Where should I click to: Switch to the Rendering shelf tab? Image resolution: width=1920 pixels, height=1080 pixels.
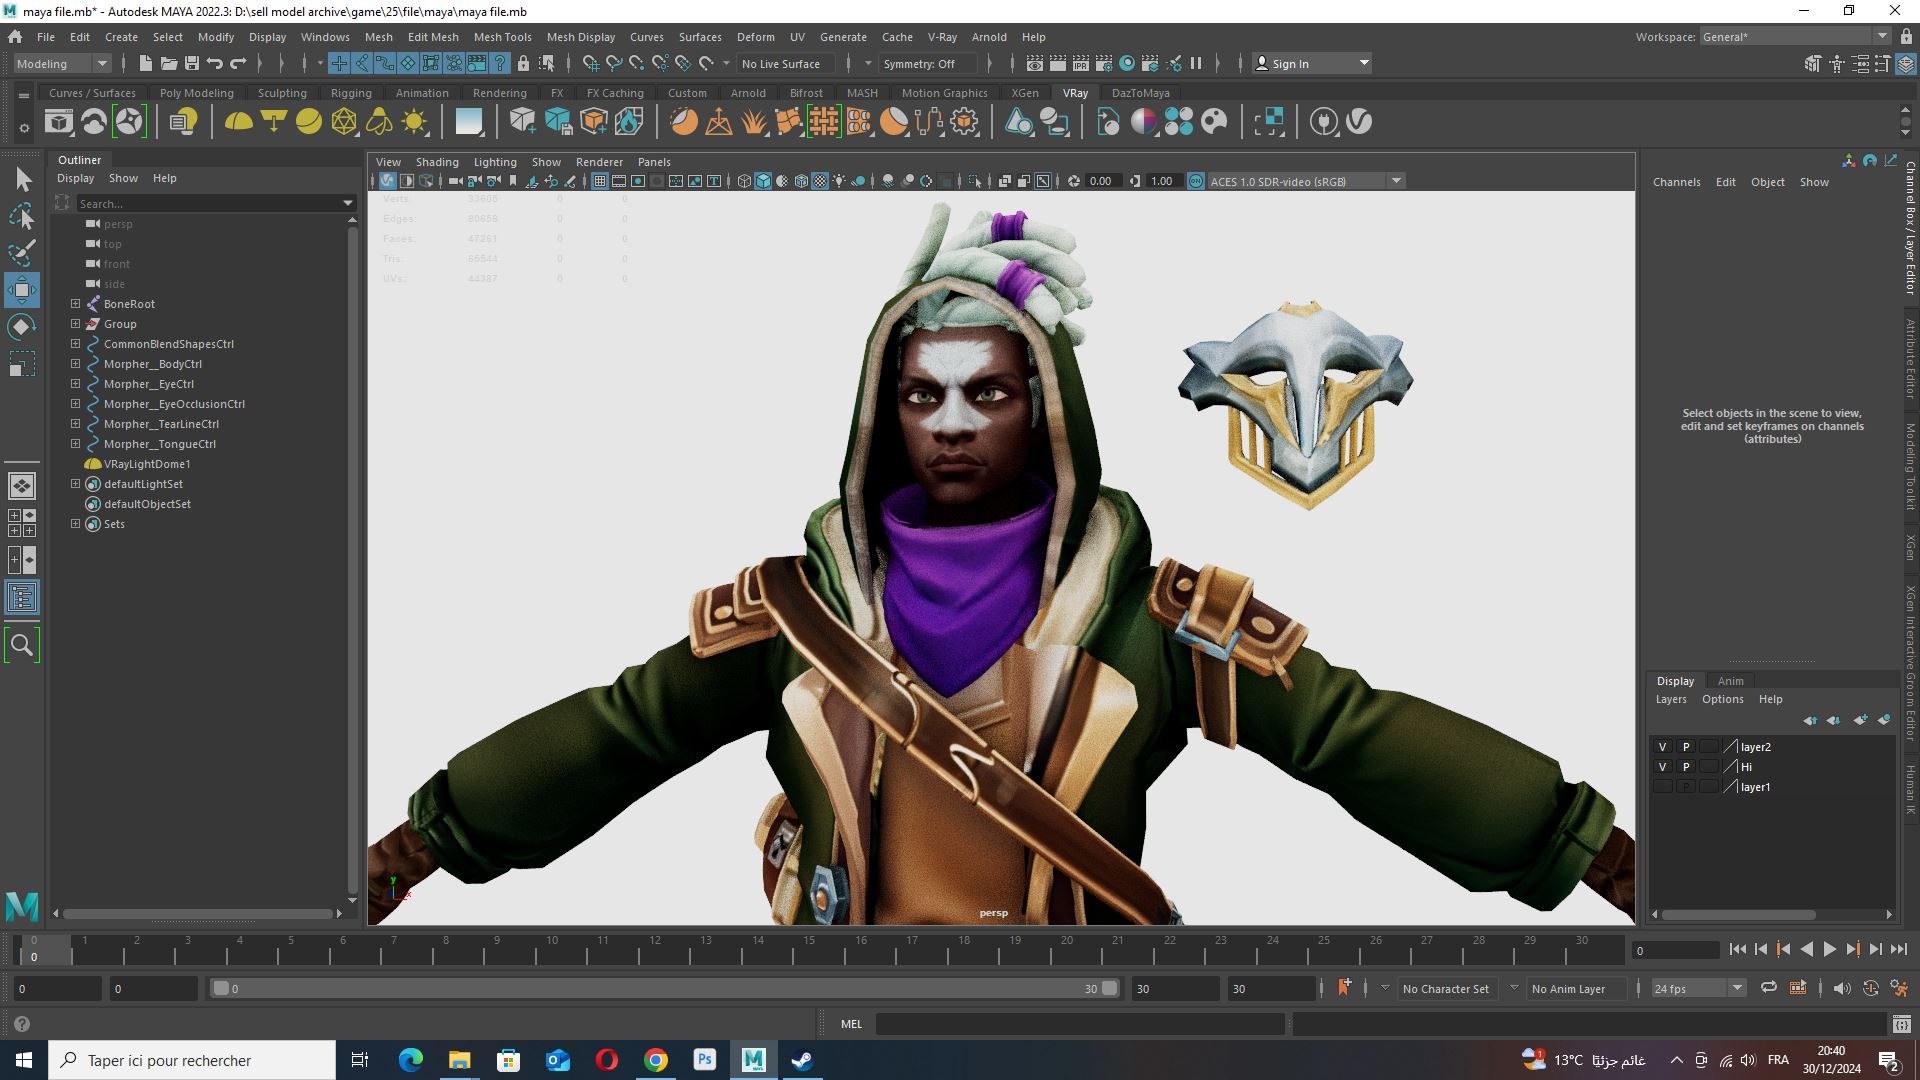pos(499,93)
